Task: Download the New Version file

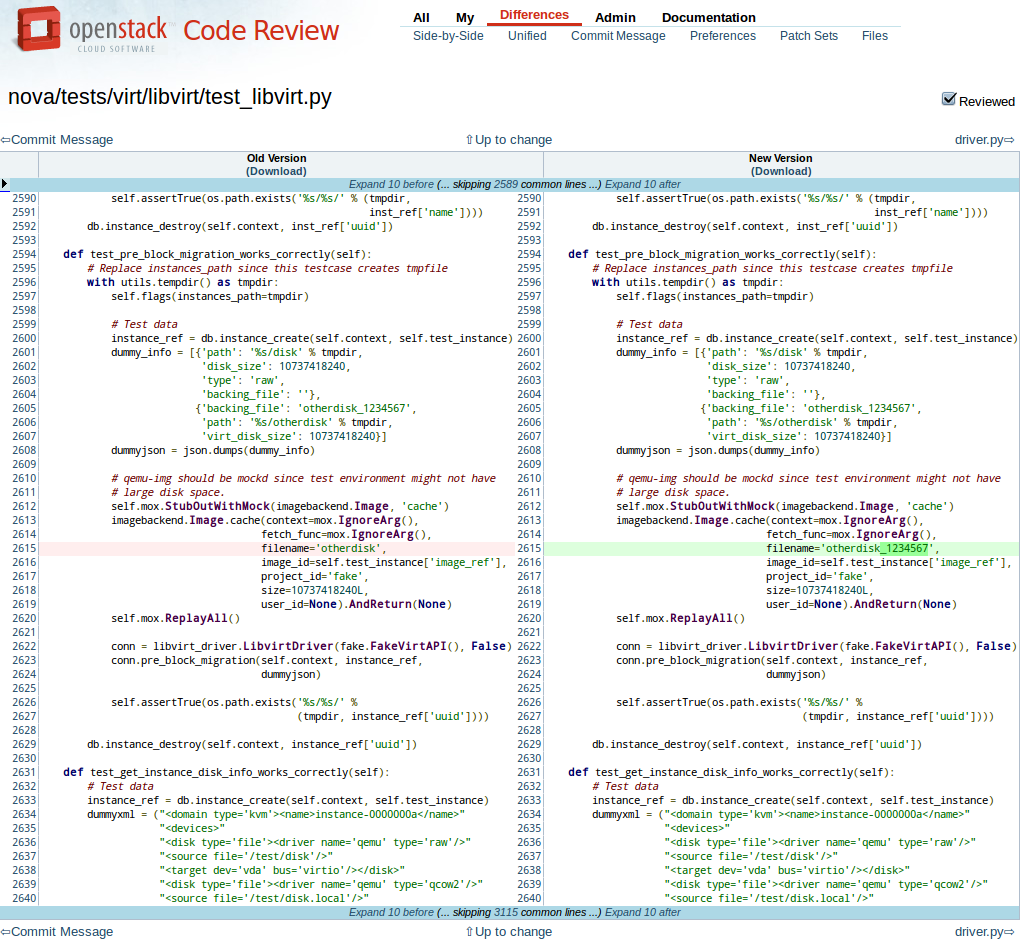Action: pyautogui.click(x=780, y=171)
